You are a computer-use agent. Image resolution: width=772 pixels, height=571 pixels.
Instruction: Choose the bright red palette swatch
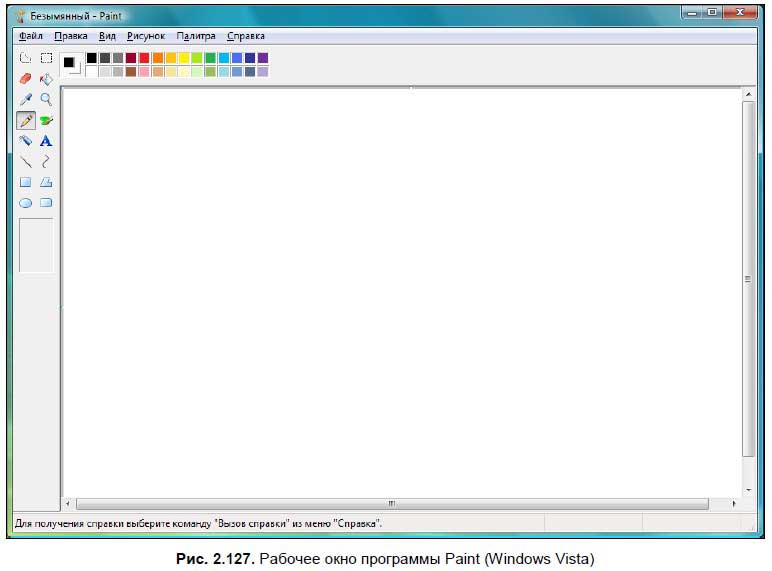[144, 58]
